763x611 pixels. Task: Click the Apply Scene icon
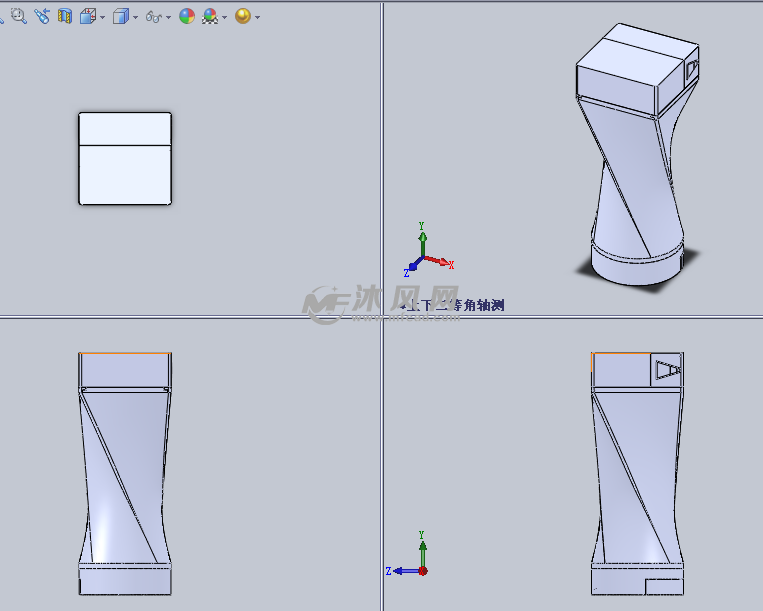tap(210, 16)
